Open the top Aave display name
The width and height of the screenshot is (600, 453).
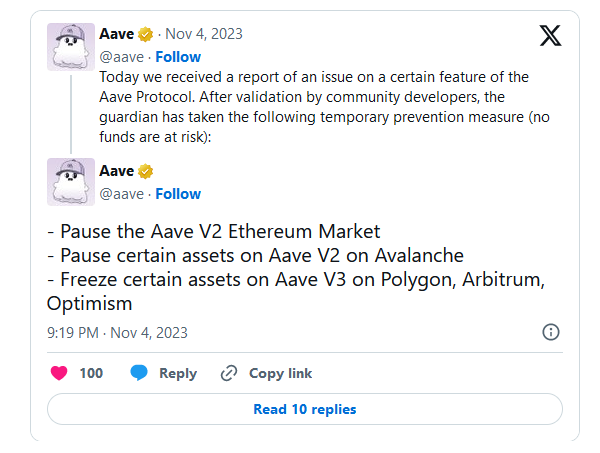tap(117, 34)
